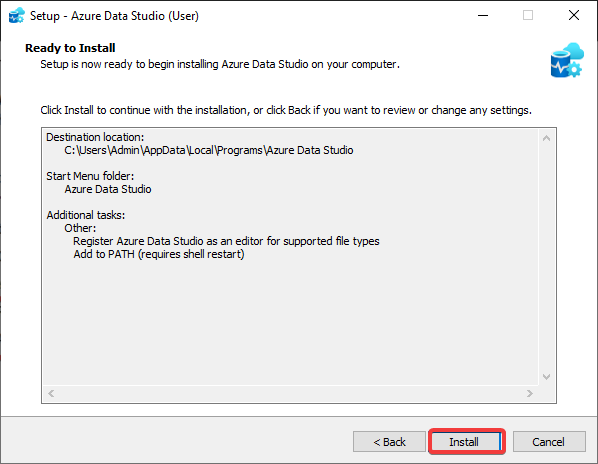Cancel the installation
Viewport: 598px width, 464px height.
(549, 442)
